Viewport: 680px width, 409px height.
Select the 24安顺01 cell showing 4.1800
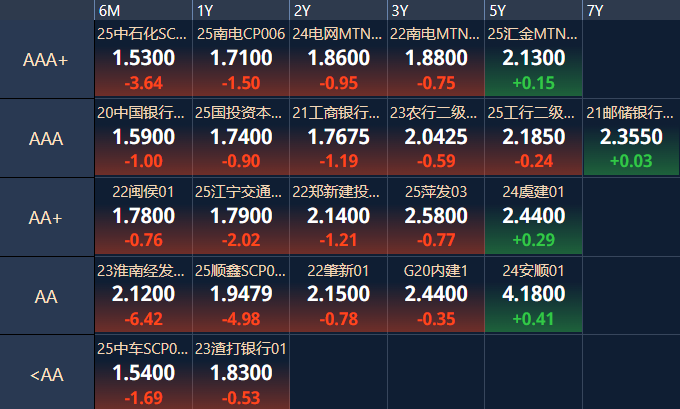pos(533,295)
